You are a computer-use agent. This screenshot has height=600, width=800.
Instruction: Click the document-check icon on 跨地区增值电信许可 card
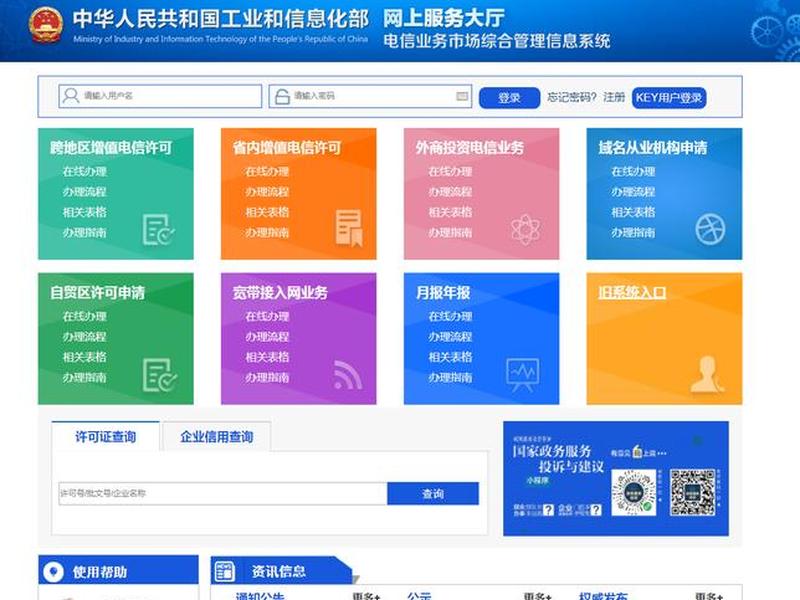coord(158,230)
